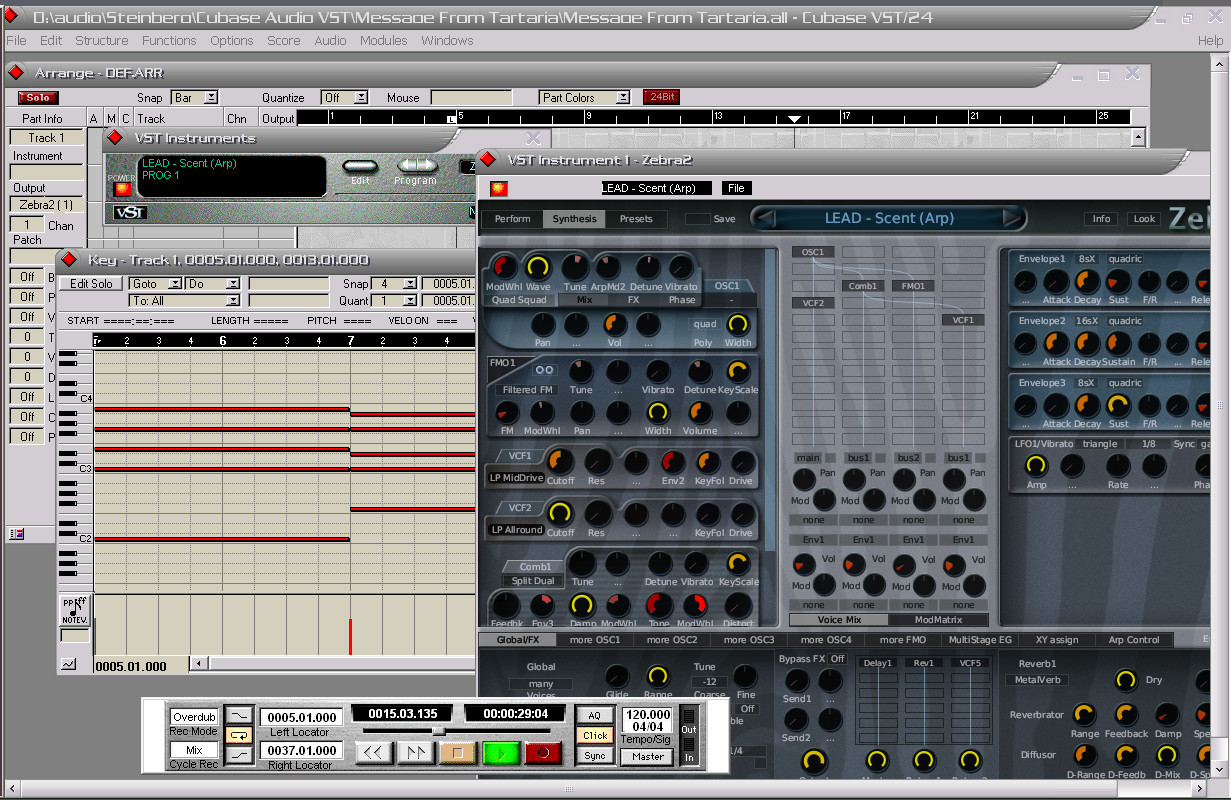Open the Arp Control tab in Zebra2
Image resolution: width=1231 pixels, height=800 pixels.
click(1134, 640)
